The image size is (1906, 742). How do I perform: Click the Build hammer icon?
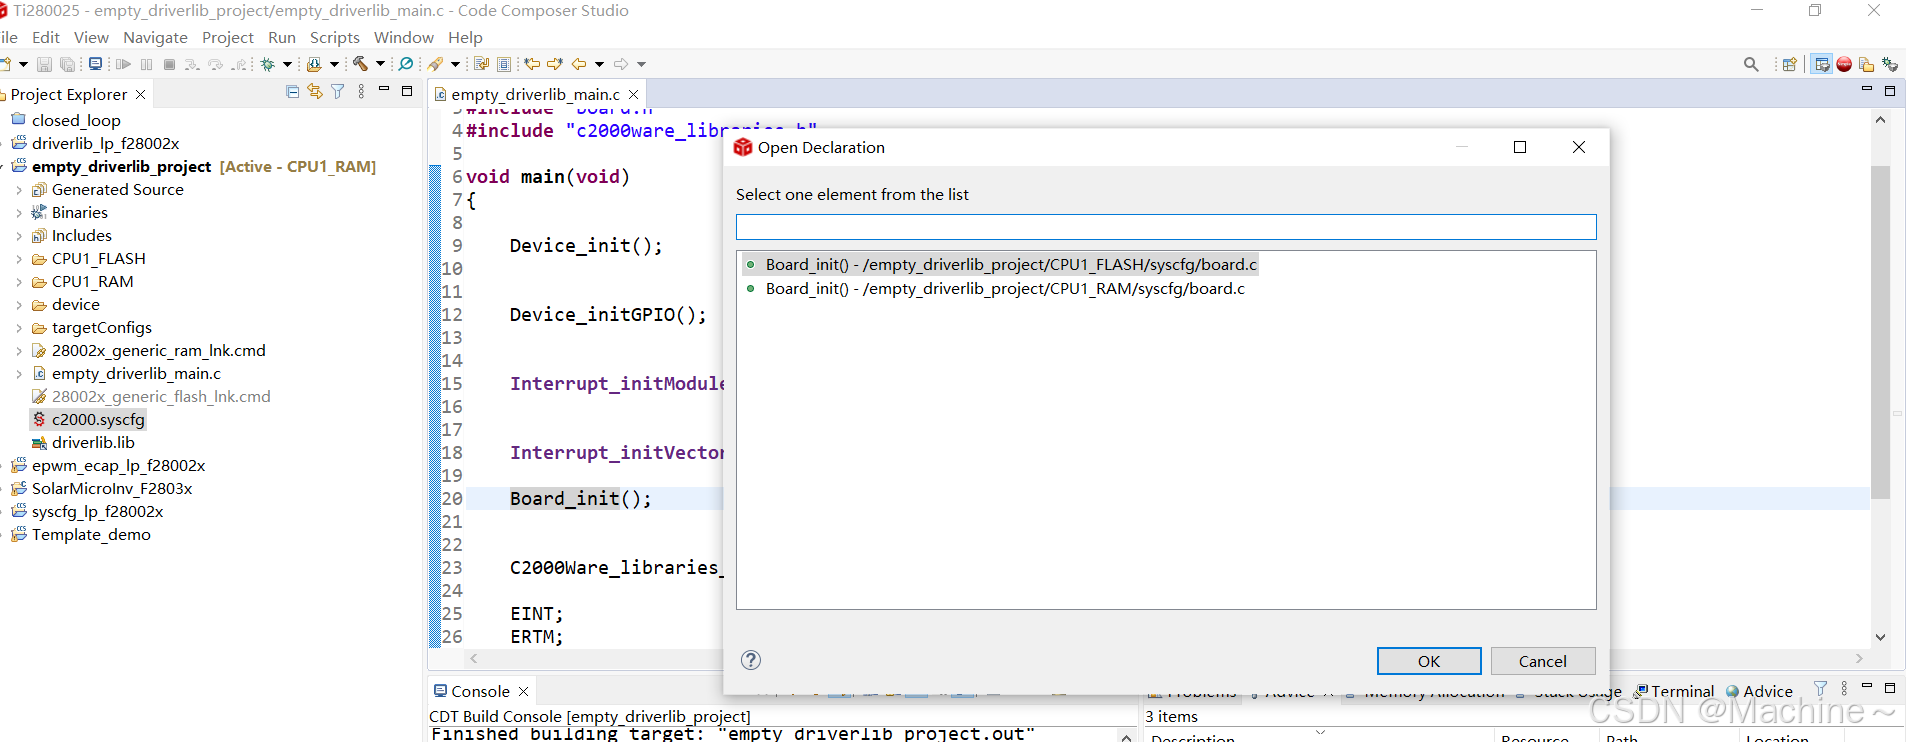point(360,64)
